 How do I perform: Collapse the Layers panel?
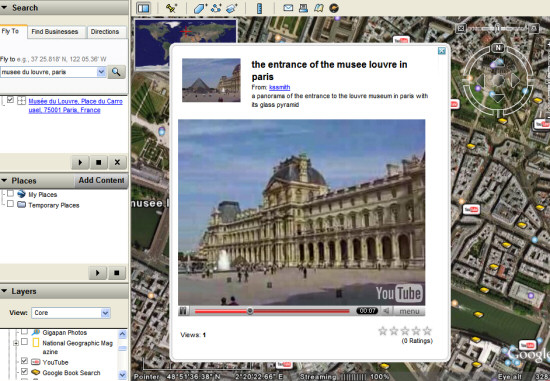click(x=4, y=291)
